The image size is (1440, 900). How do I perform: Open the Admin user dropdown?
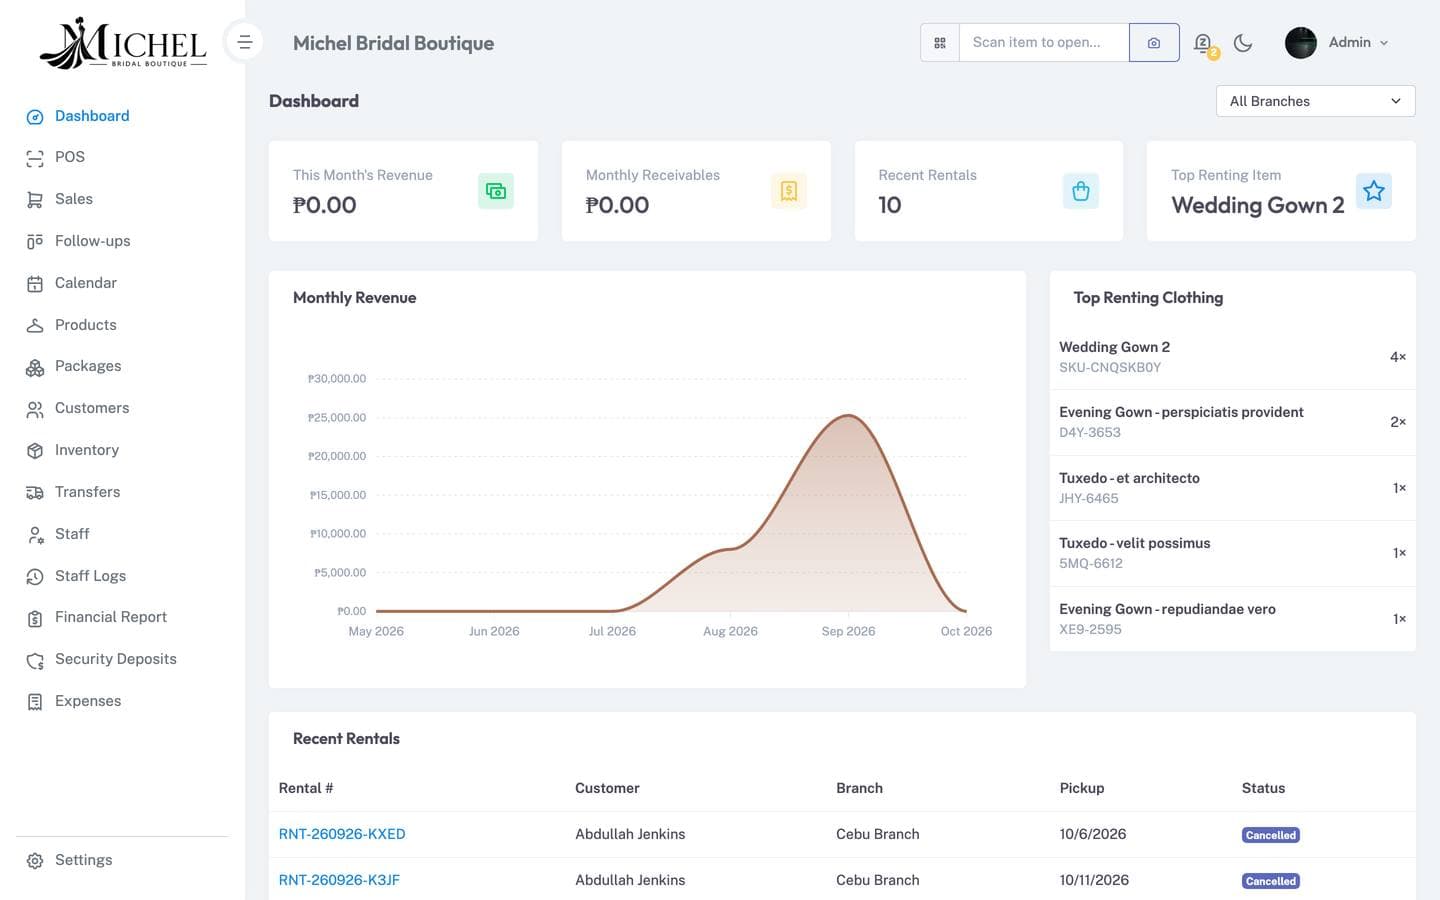point(1337,43)
